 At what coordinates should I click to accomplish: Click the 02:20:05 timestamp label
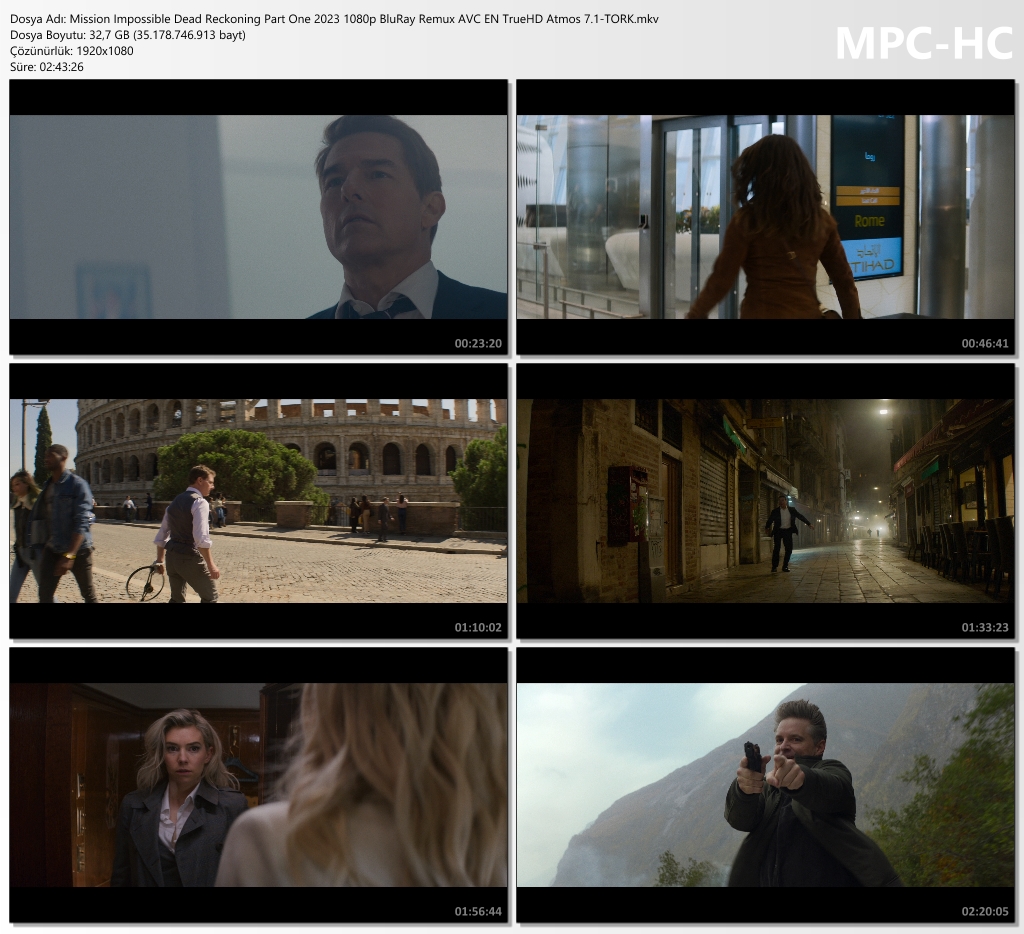pos(985,911)
